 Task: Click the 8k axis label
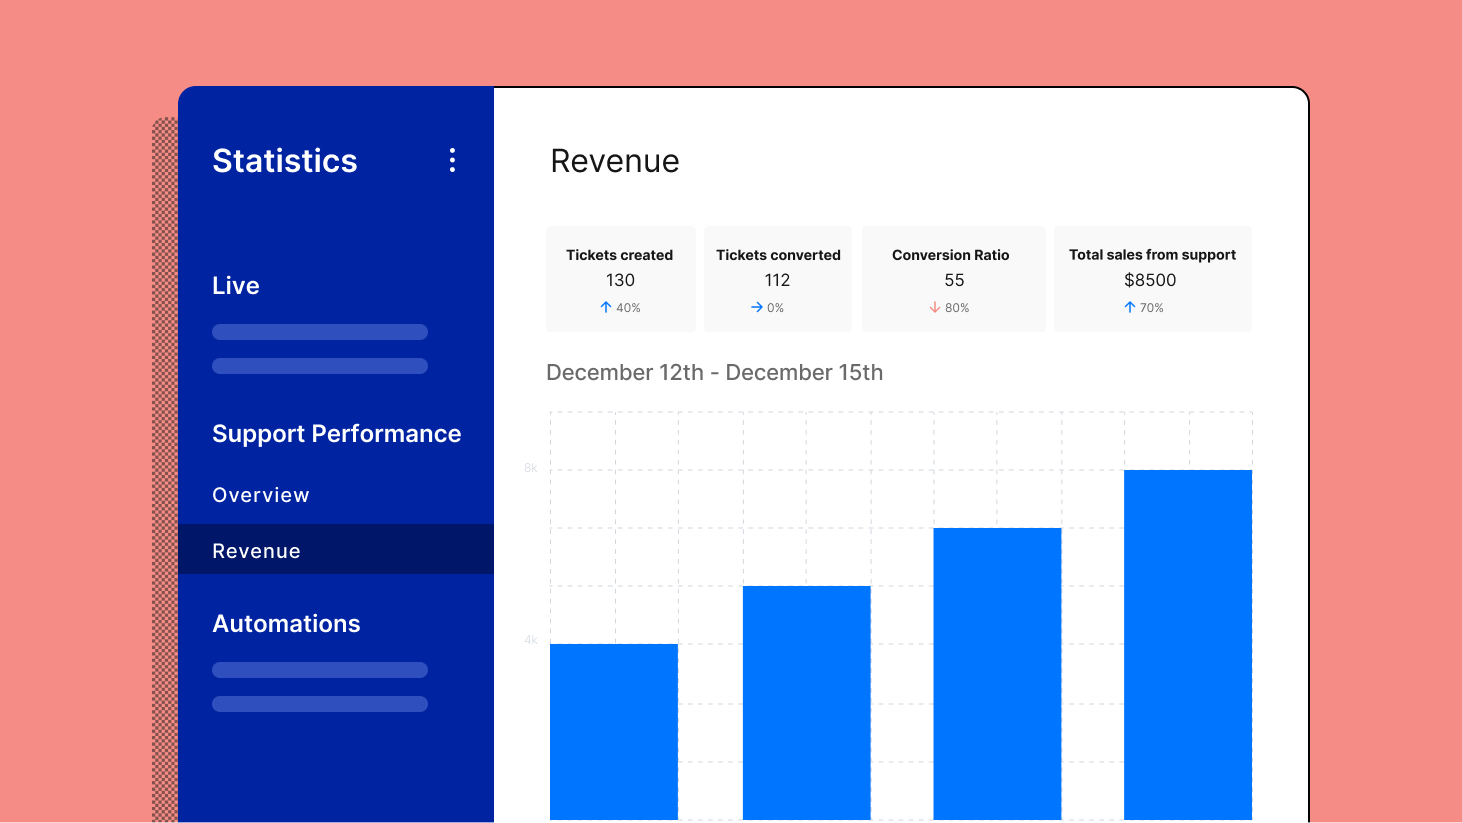click(531, 468)
